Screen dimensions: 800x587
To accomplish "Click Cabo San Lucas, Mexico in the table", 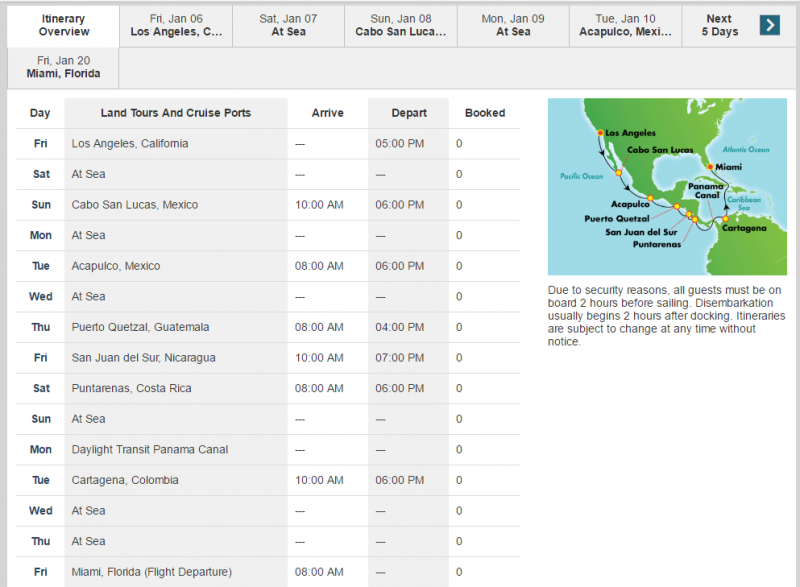I will 135,205.
